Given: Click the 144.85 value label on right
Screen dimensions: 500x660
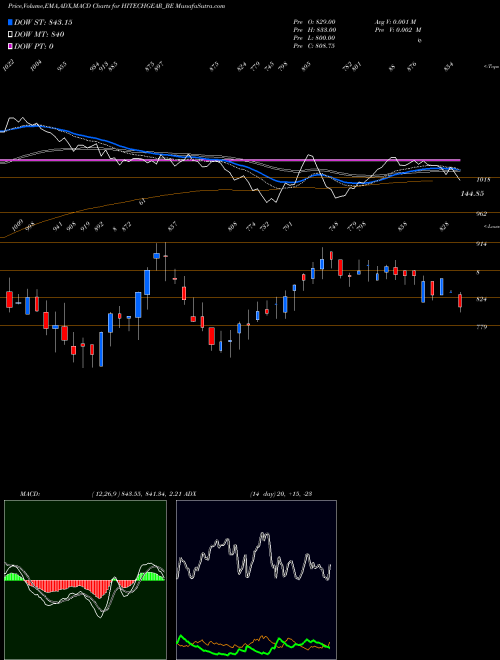Looking at the screenshot, I should [x=472, y=194].
